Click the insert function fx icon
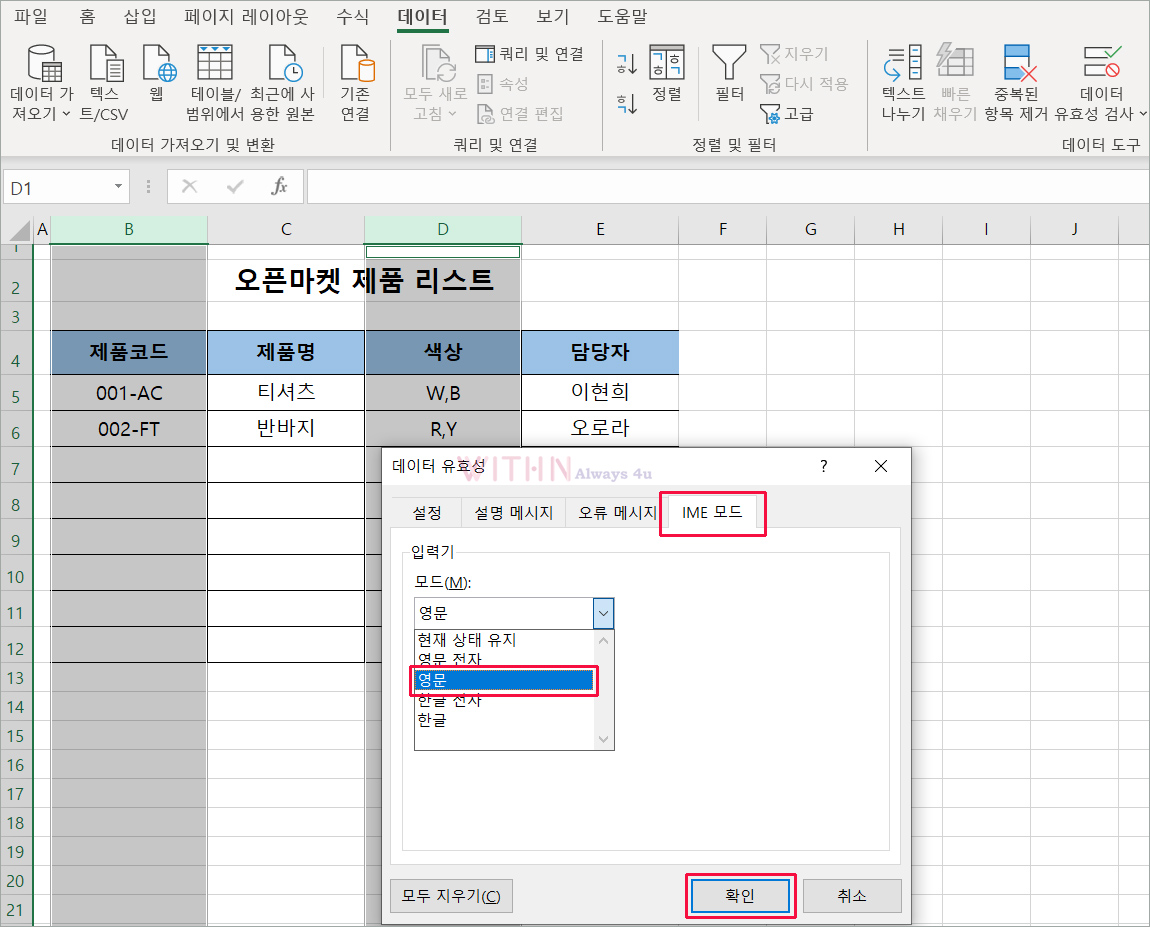The width and height of the screenshot is (1150, 927). (x=279, y=186)
